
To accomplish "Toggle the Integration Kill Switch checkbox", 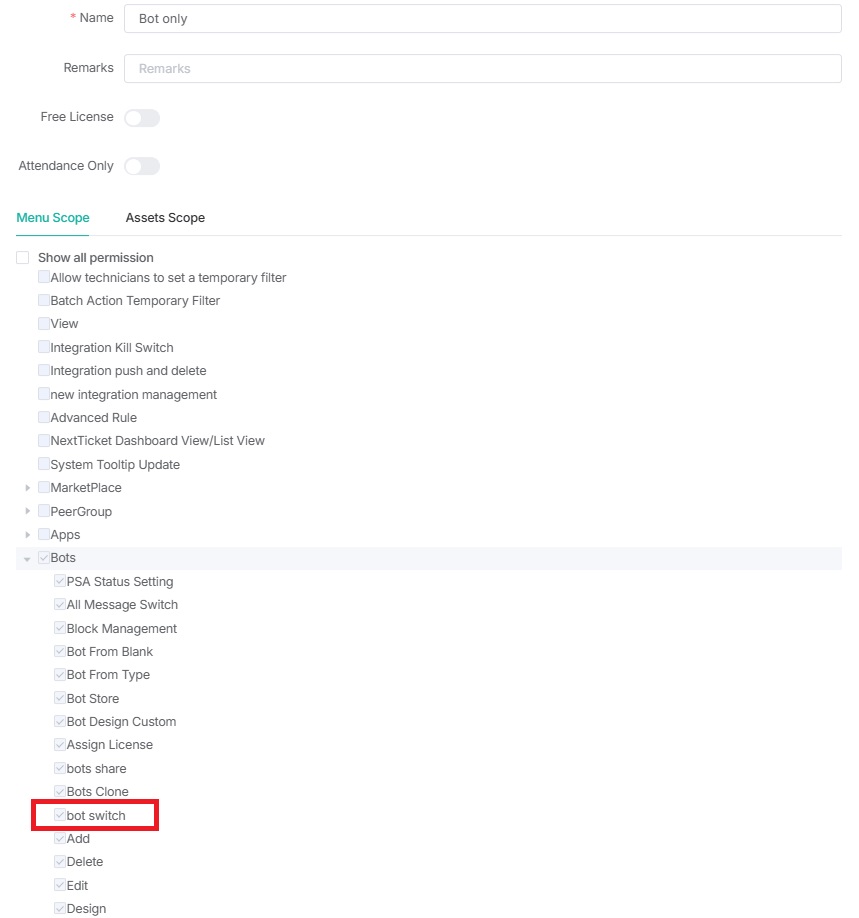I will tap(44, 347).
